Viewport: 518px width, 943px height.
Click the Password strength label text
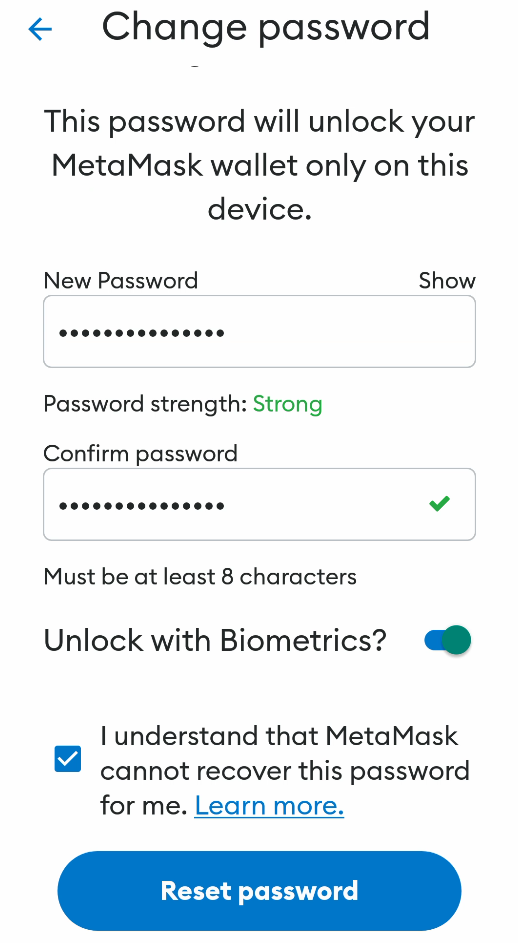pyautogui.click(x=146, y=404)
